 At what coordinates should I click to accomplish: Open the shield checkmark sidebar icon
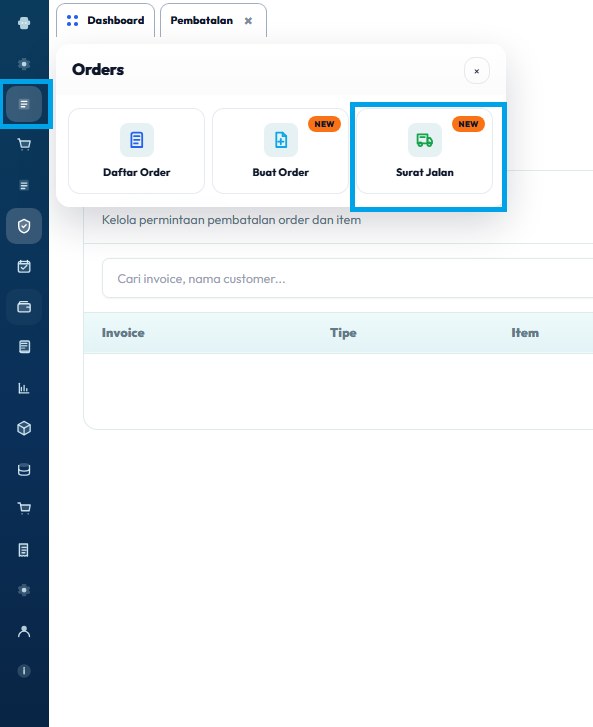point(24,226)
